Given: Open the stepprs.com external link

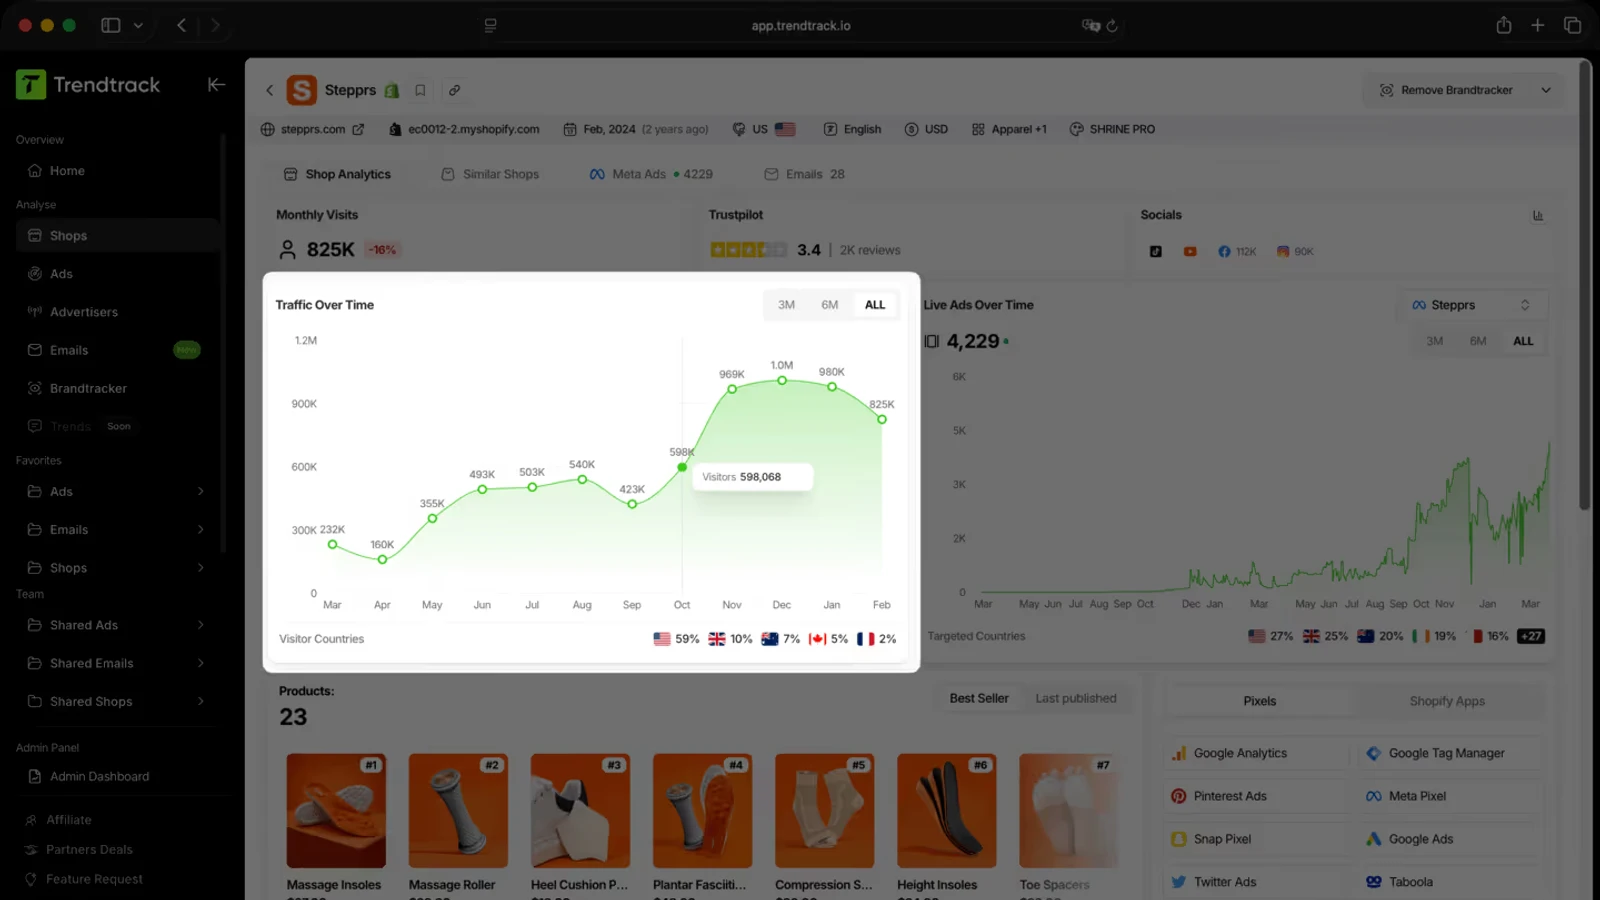Looking at the screenshot, I should [x=312, y=129].
